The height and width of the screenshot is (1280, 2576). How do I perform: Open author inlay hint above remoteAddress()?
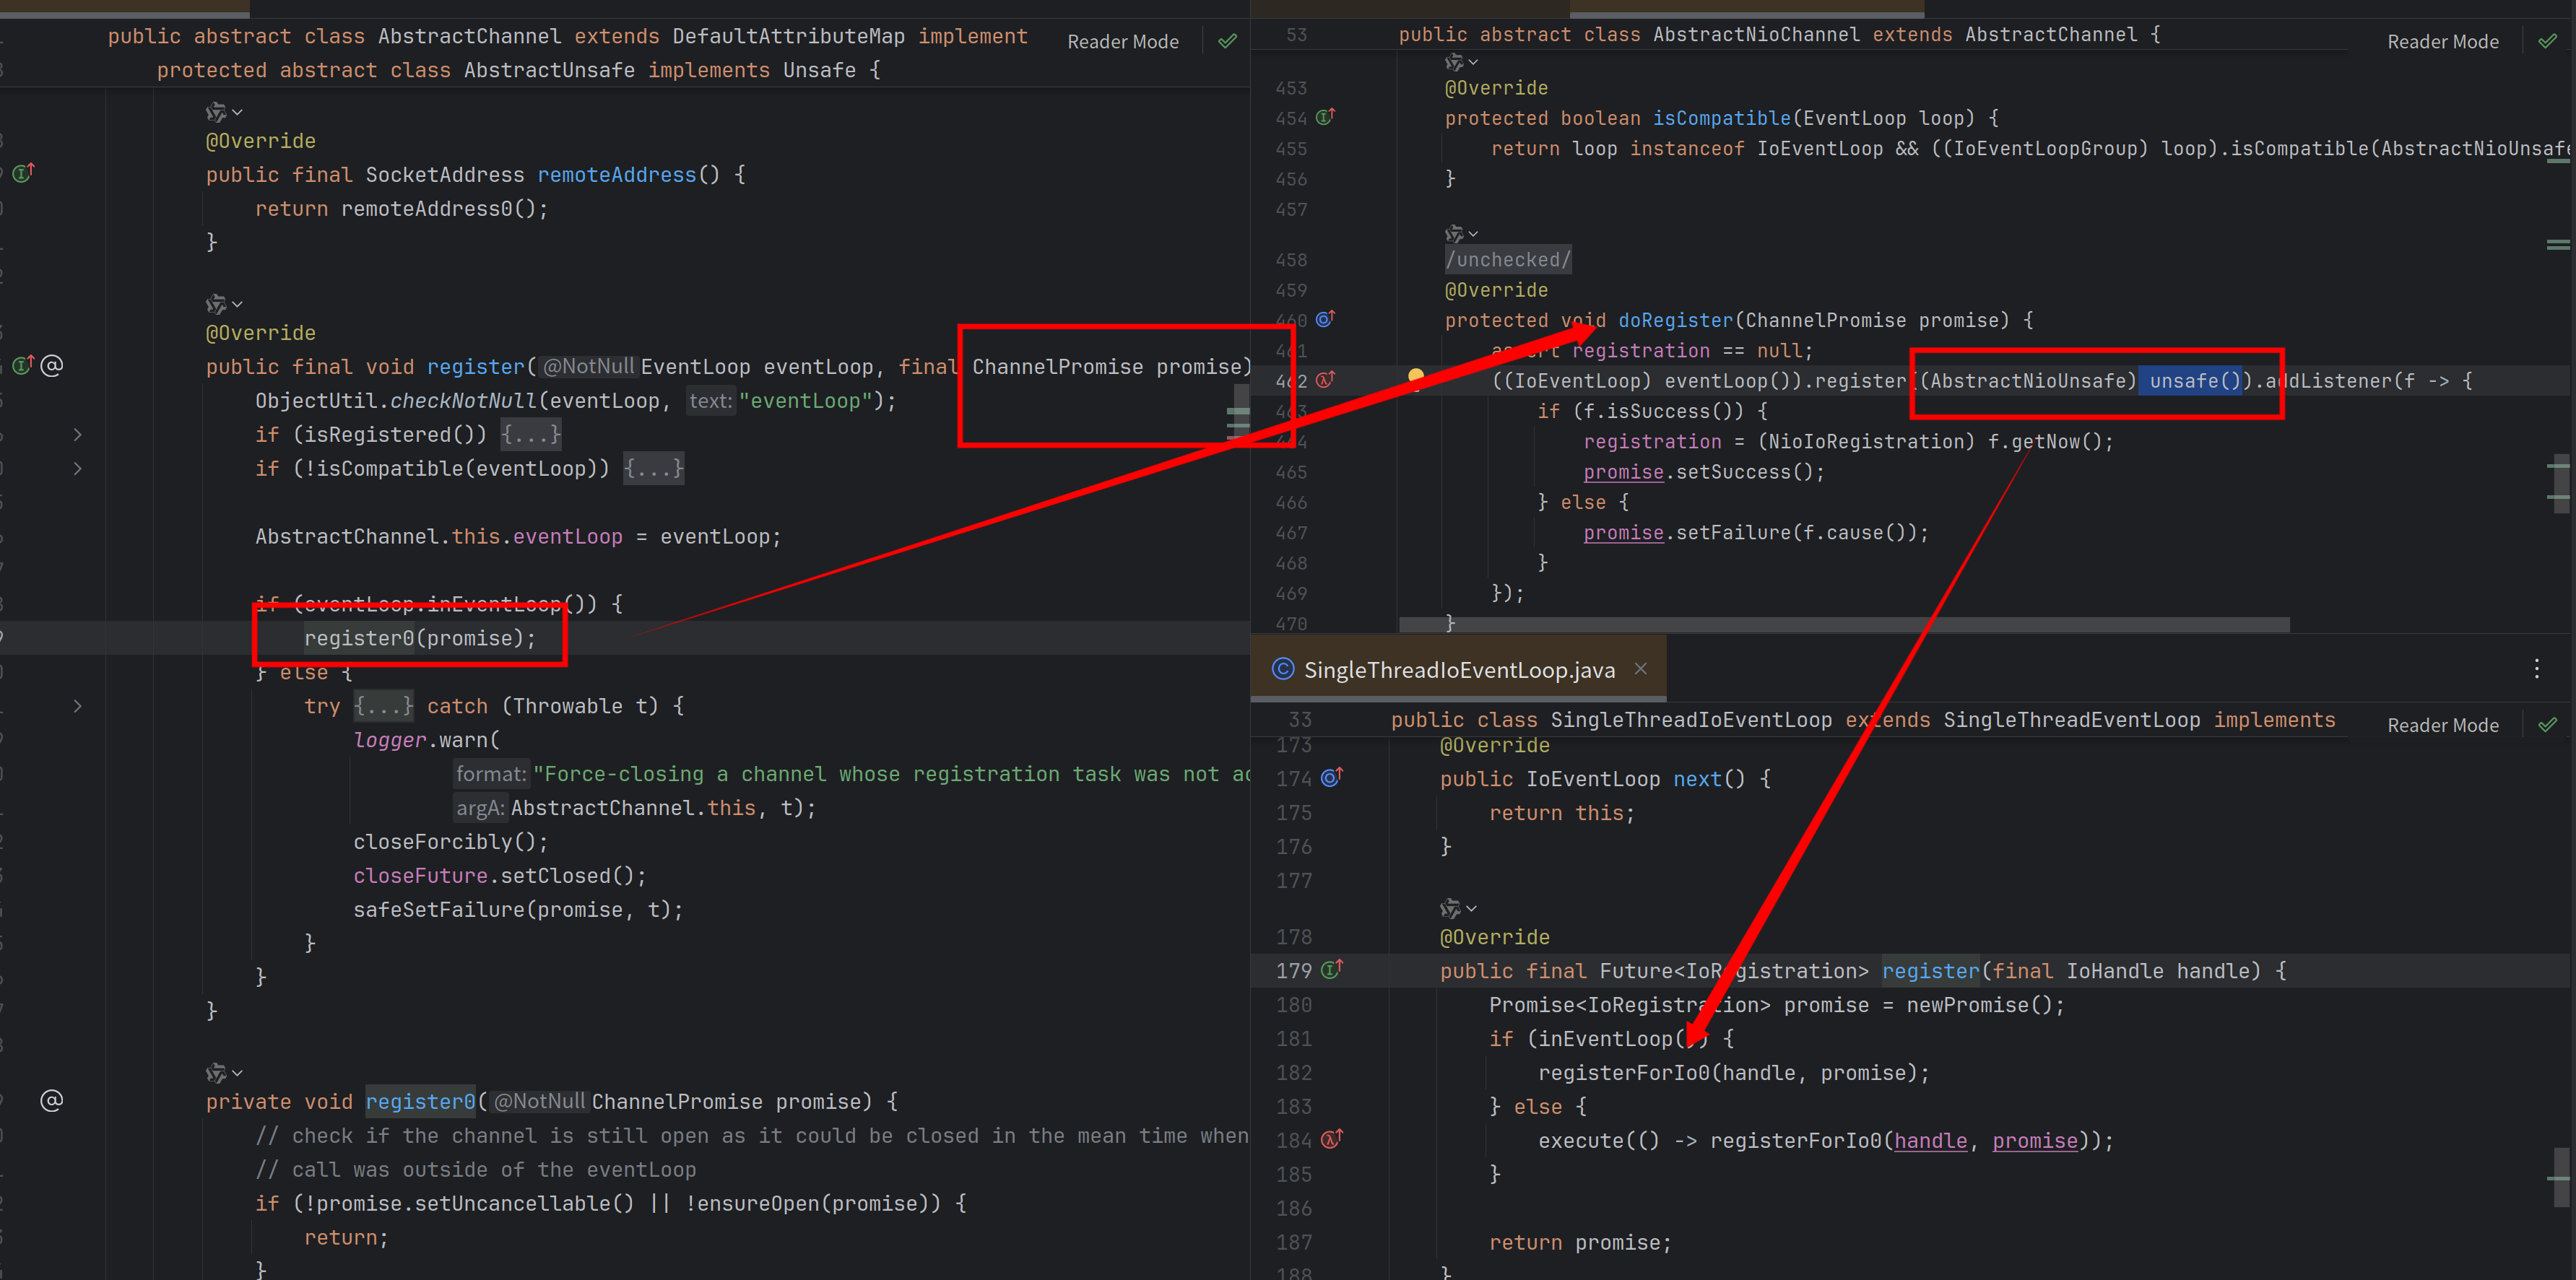223,112
